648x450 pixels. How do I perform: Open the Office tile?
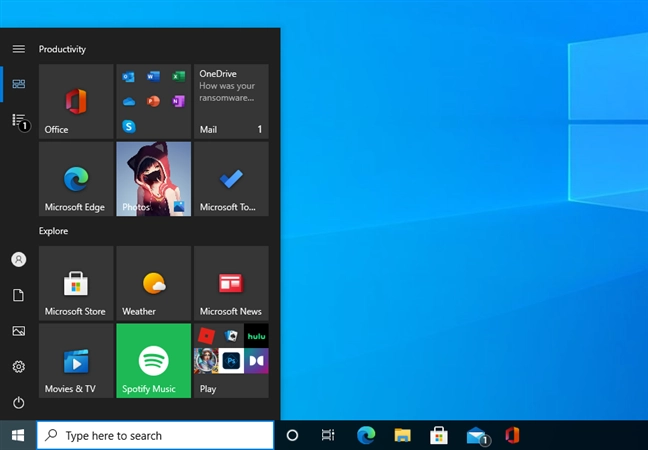tap(76, 101)
